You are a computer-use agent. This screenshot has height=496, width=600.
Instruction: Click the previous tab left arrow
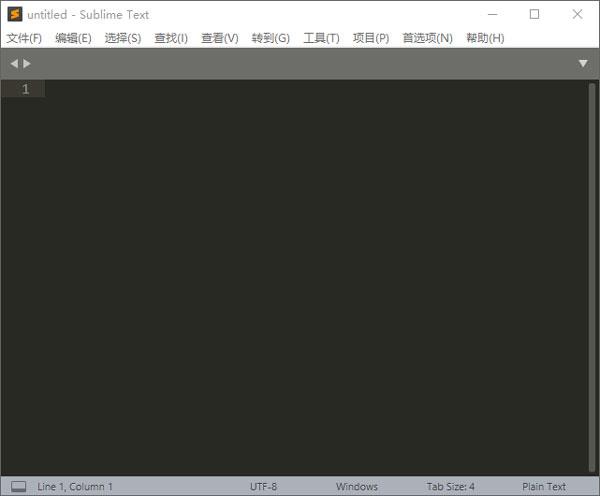(14, 64)
